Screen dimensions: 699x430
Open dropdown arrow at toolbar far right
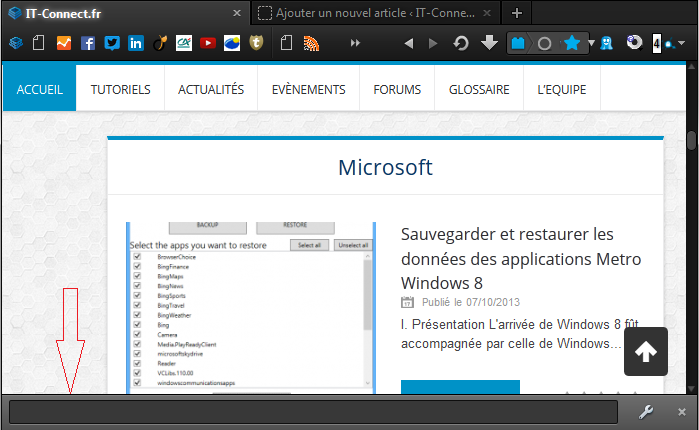click(680, 44)
